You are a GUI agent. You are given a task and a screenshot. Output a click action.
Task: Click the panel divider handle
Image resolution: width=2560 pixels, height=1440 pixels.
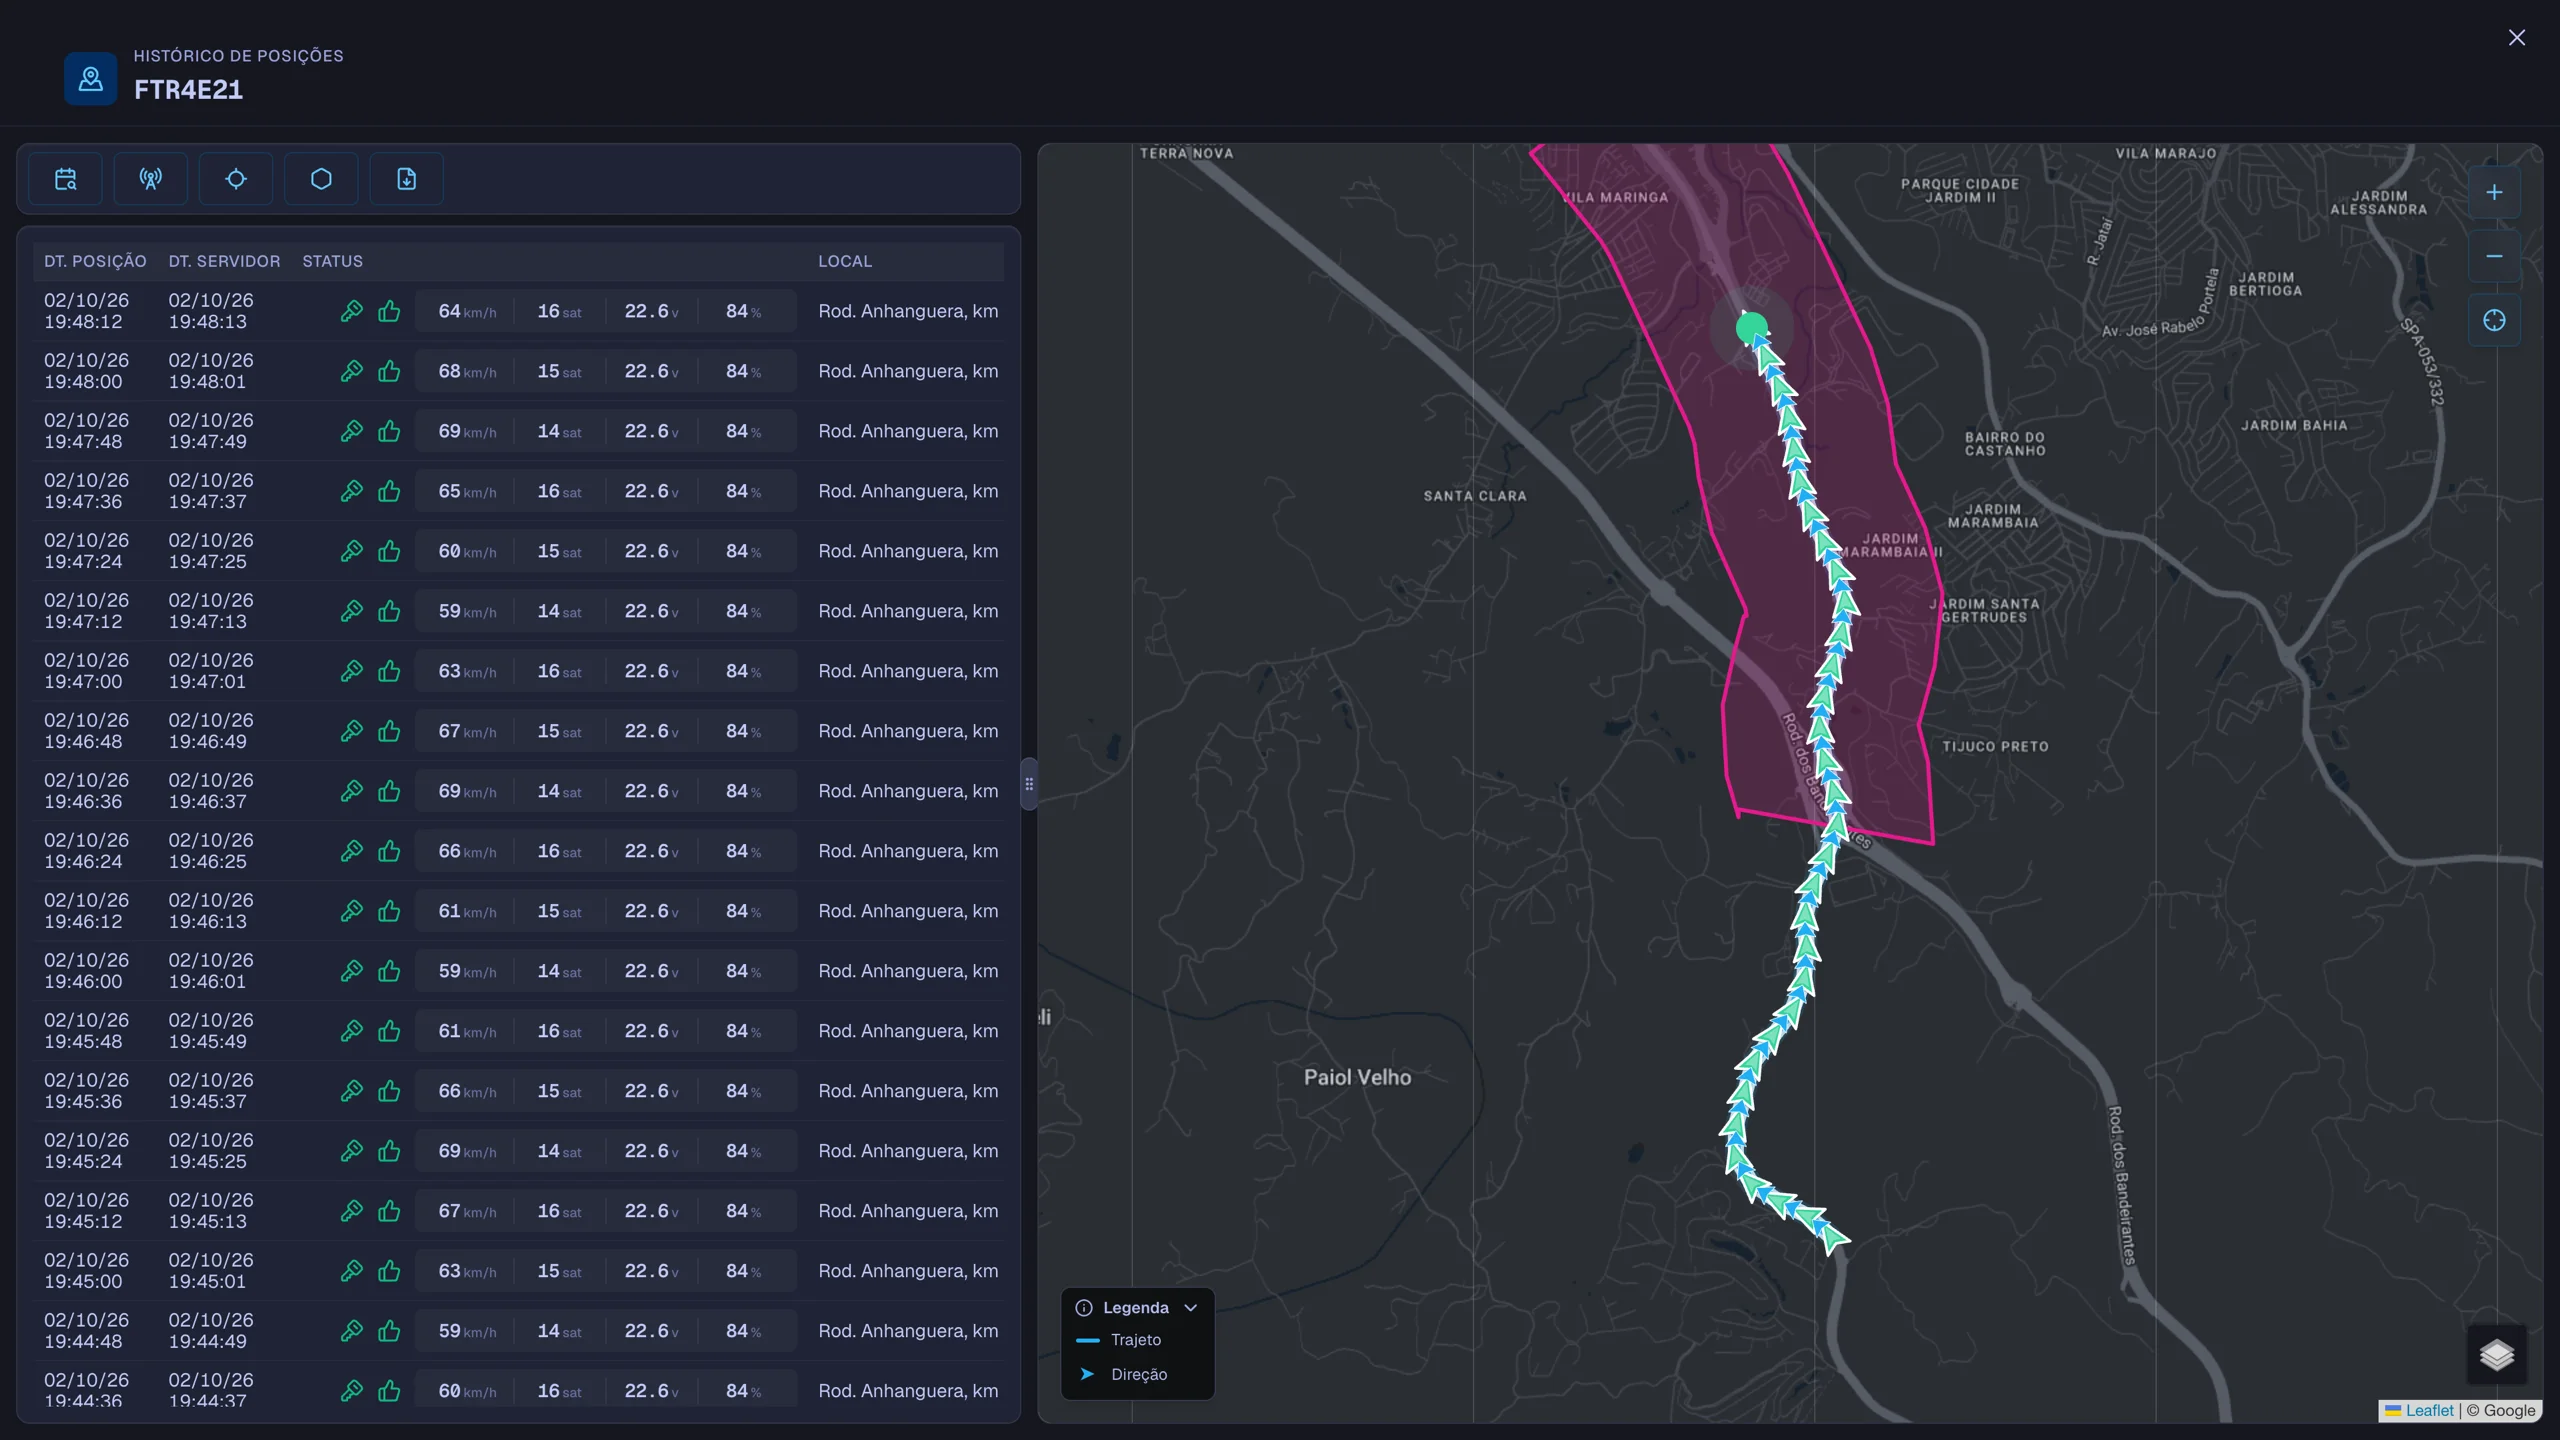(1029, 784)
